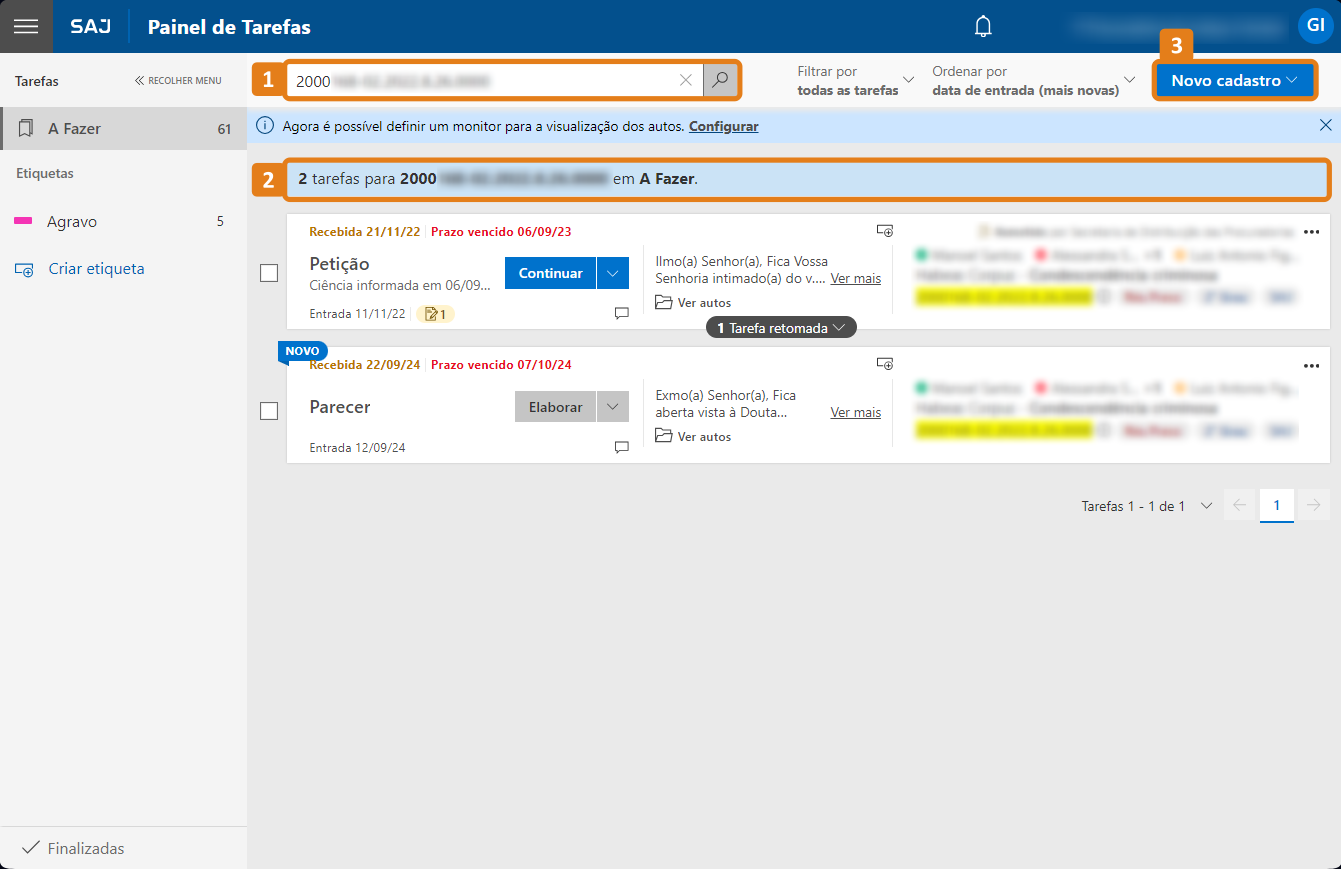Open Finalizadas task list
This screenshot has height=869, width=1341.
point(85,848)
